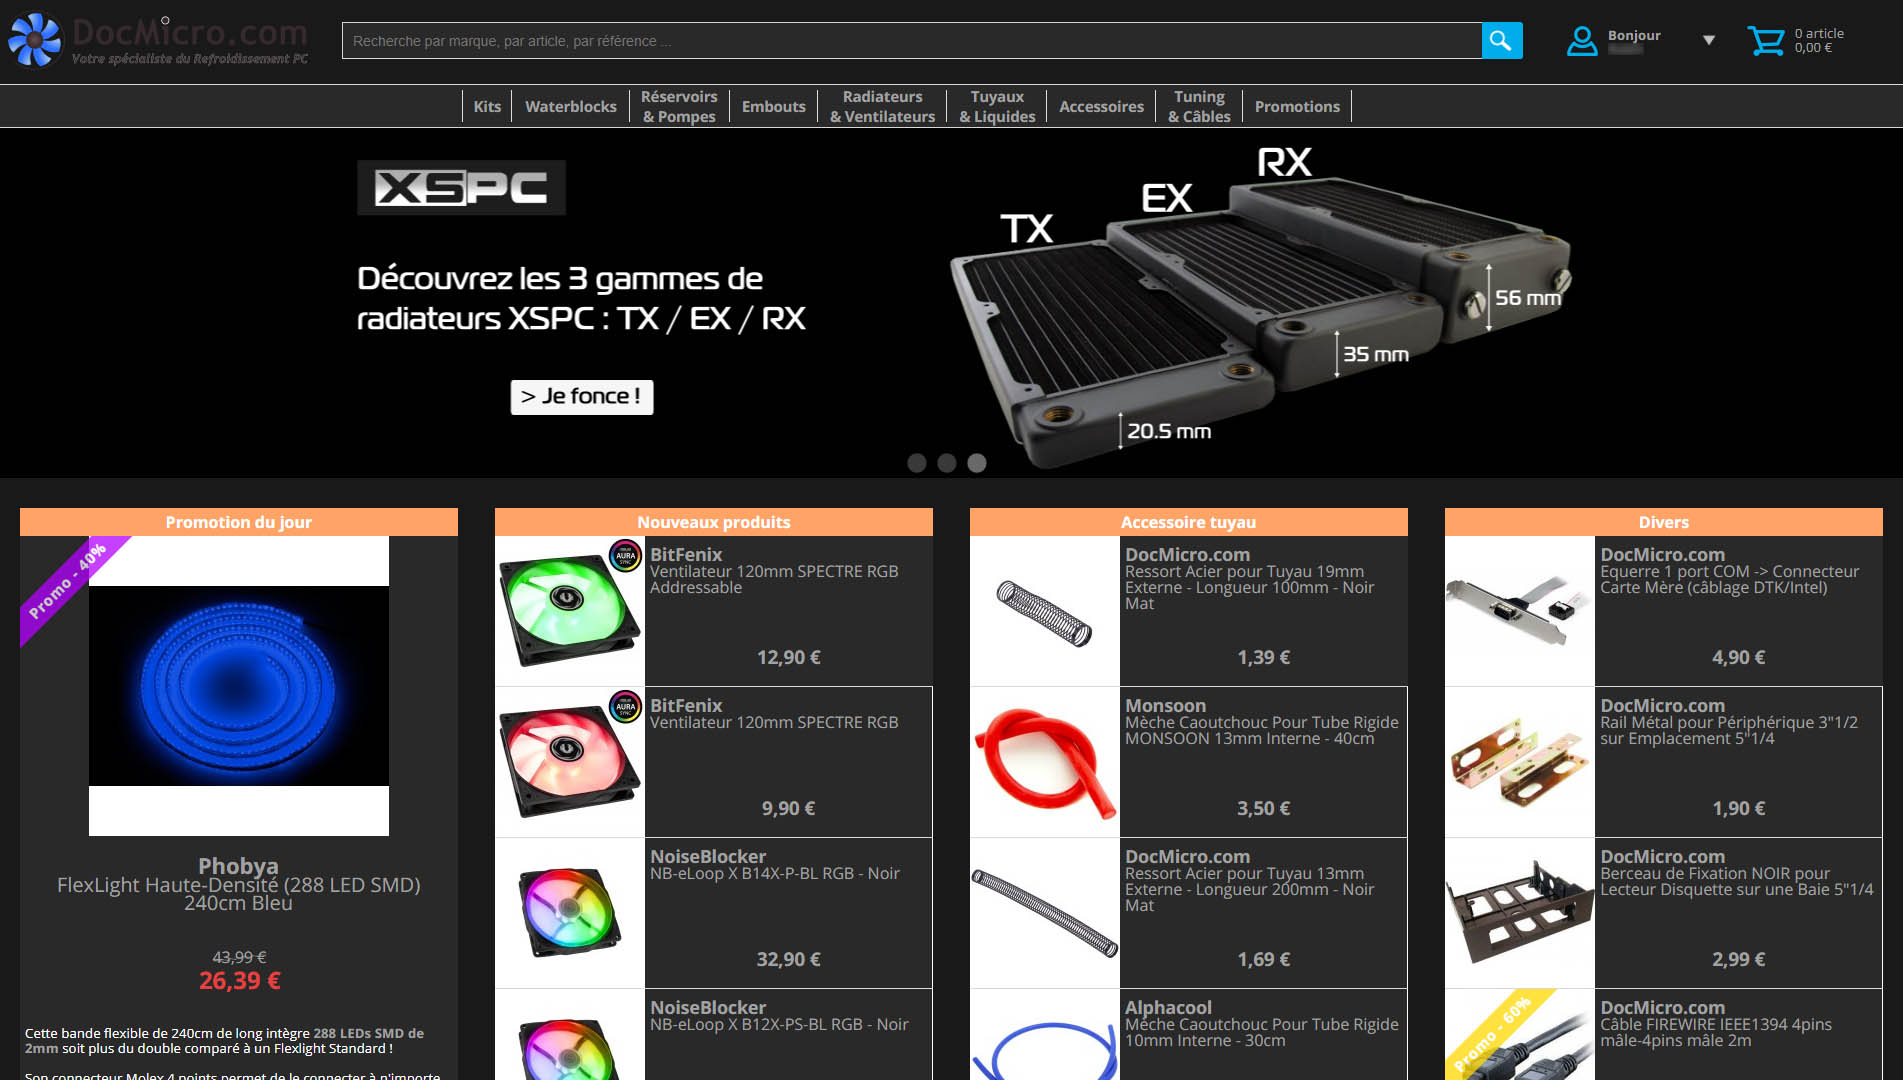This screenshot has width=1903, height=1080.
Task: Open the Réservoirs & Pompes menu
Action: [x=679, y=107]
